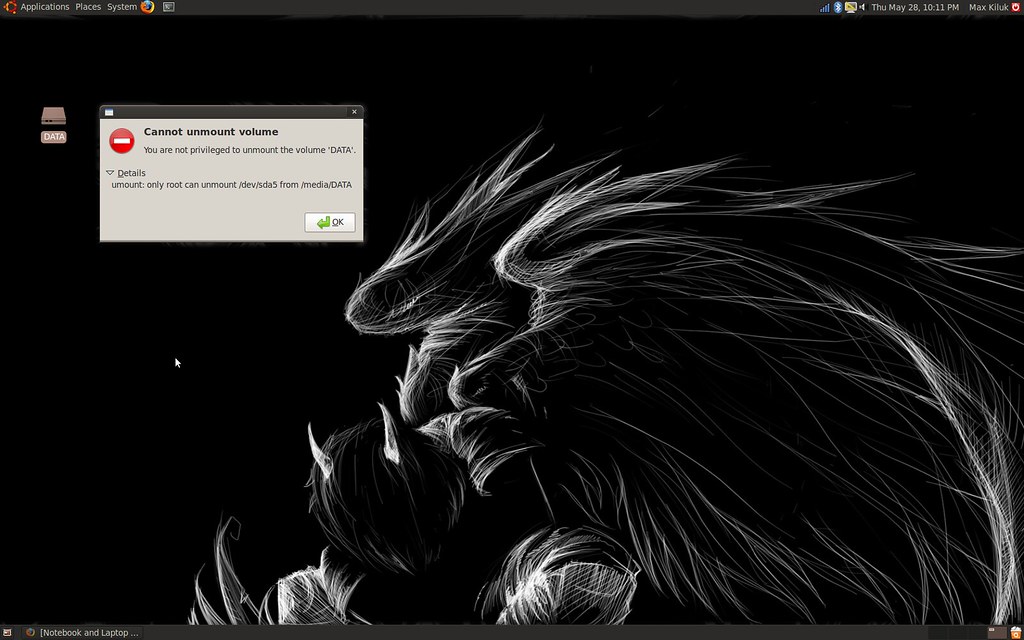1024x640 pixels.
Task: Click the red power/shutdown icon
Action: click(x=1016, y=7)
